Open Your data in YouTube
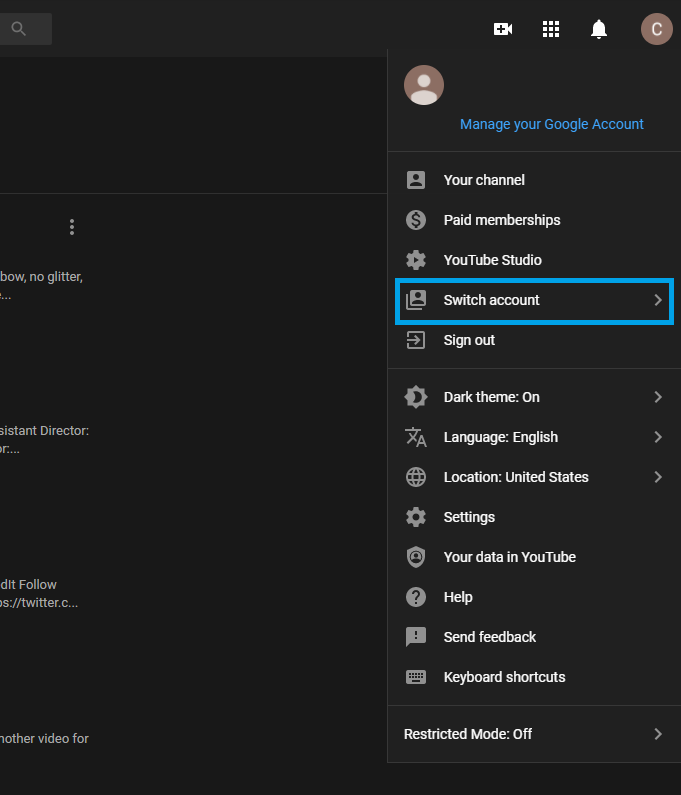 click(x=534, y=557)
